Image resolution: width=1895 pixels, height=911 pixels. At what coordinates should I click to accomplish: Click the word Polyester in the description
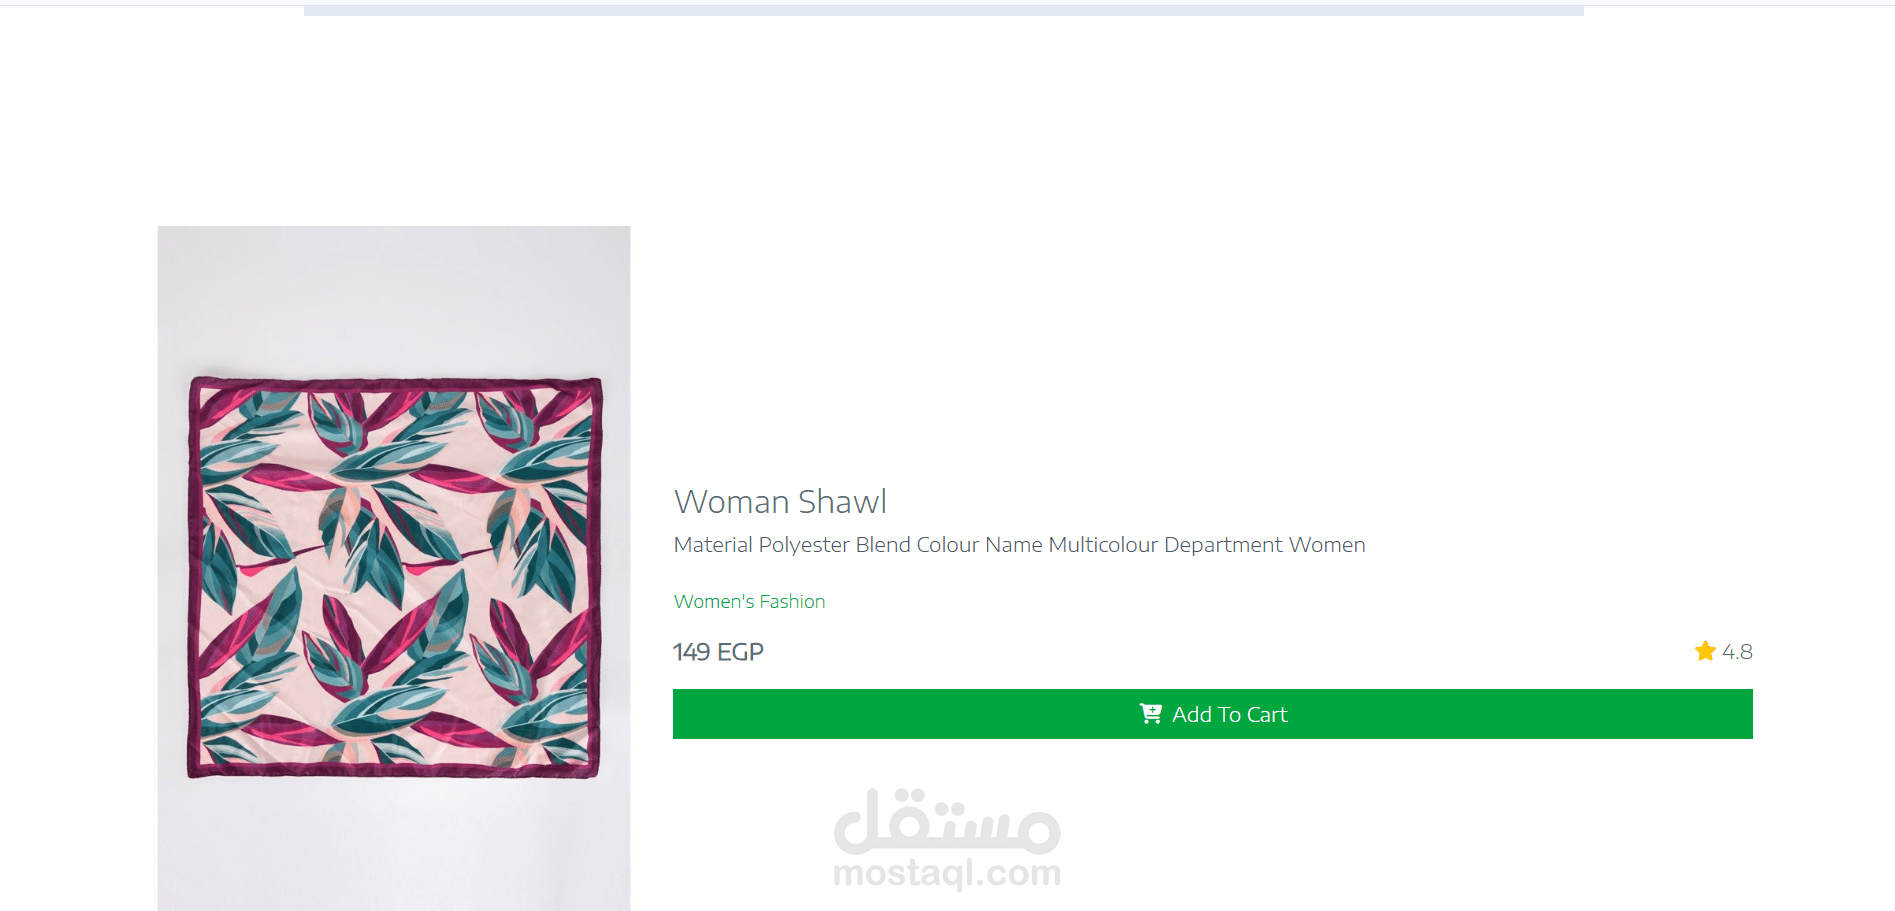point(804,545)
